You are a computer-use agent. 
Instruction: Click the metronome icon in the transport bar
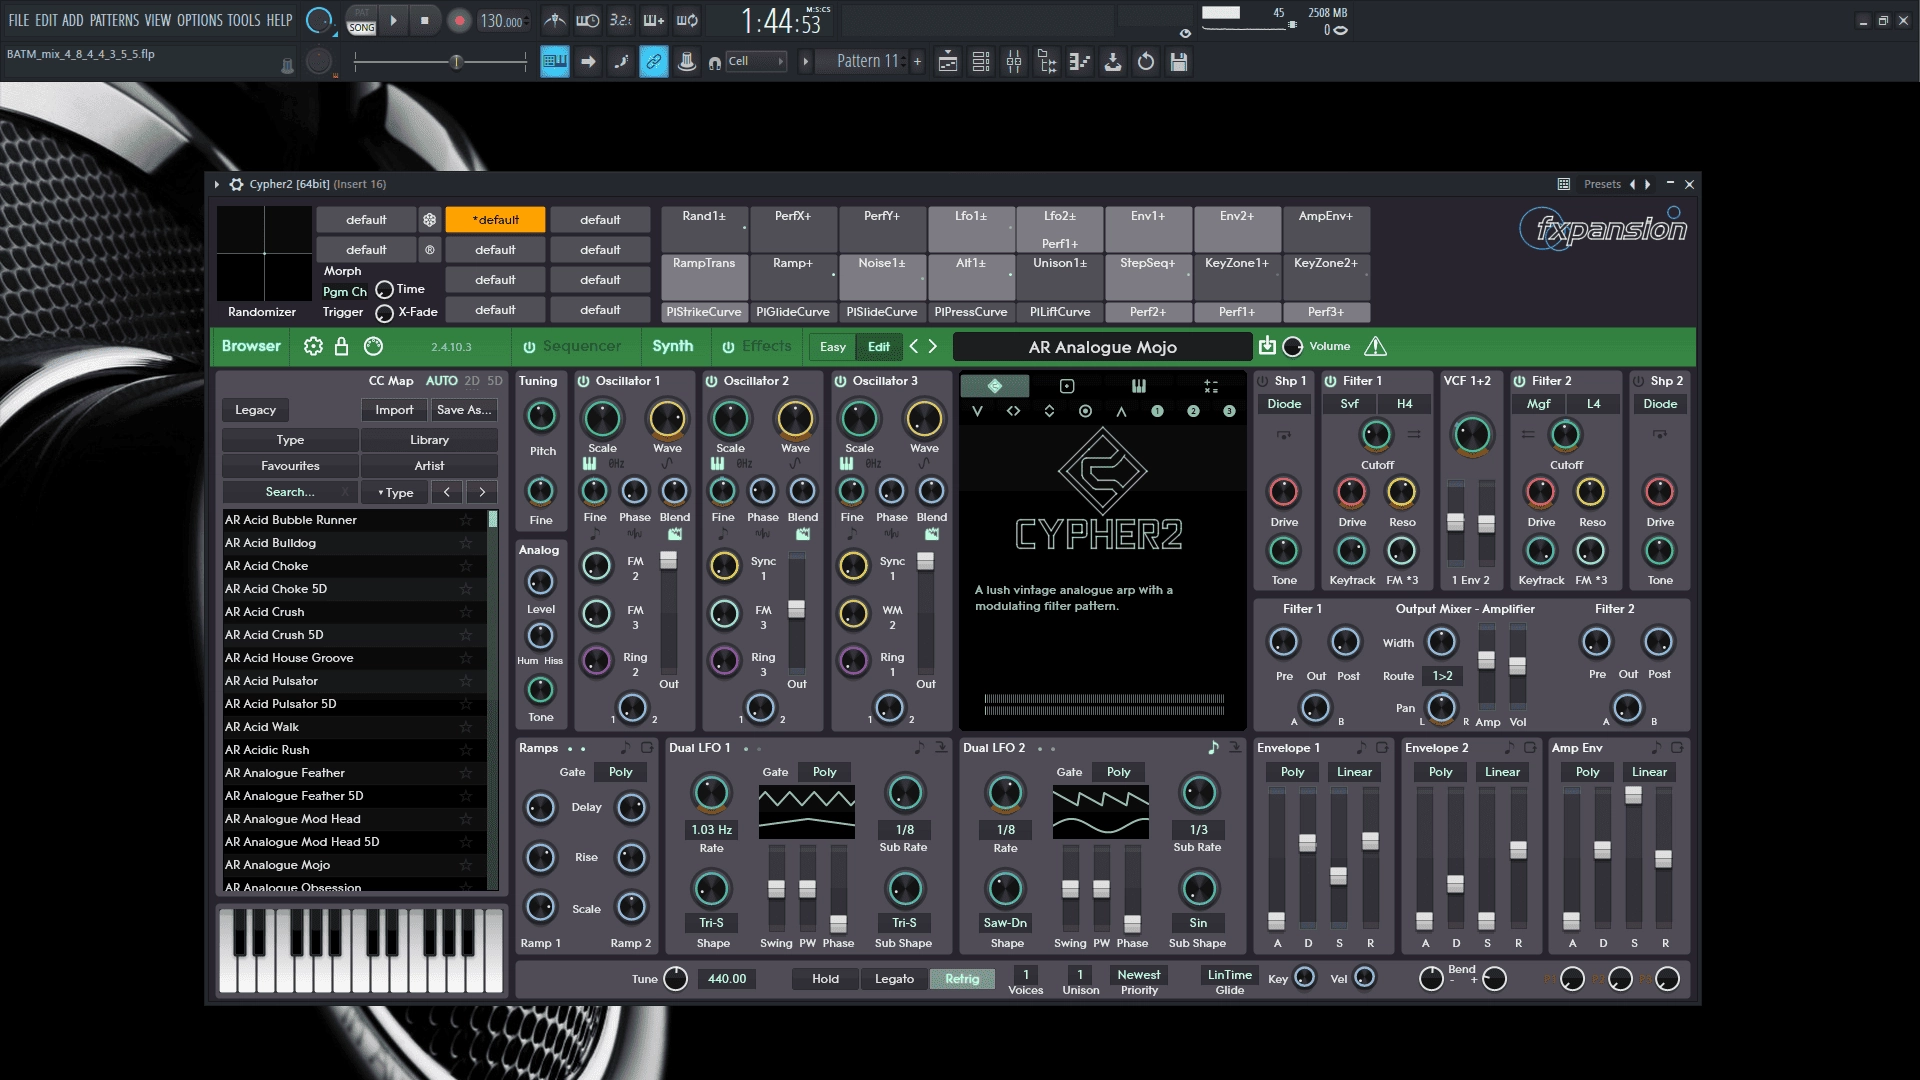[x=554, y=20]
